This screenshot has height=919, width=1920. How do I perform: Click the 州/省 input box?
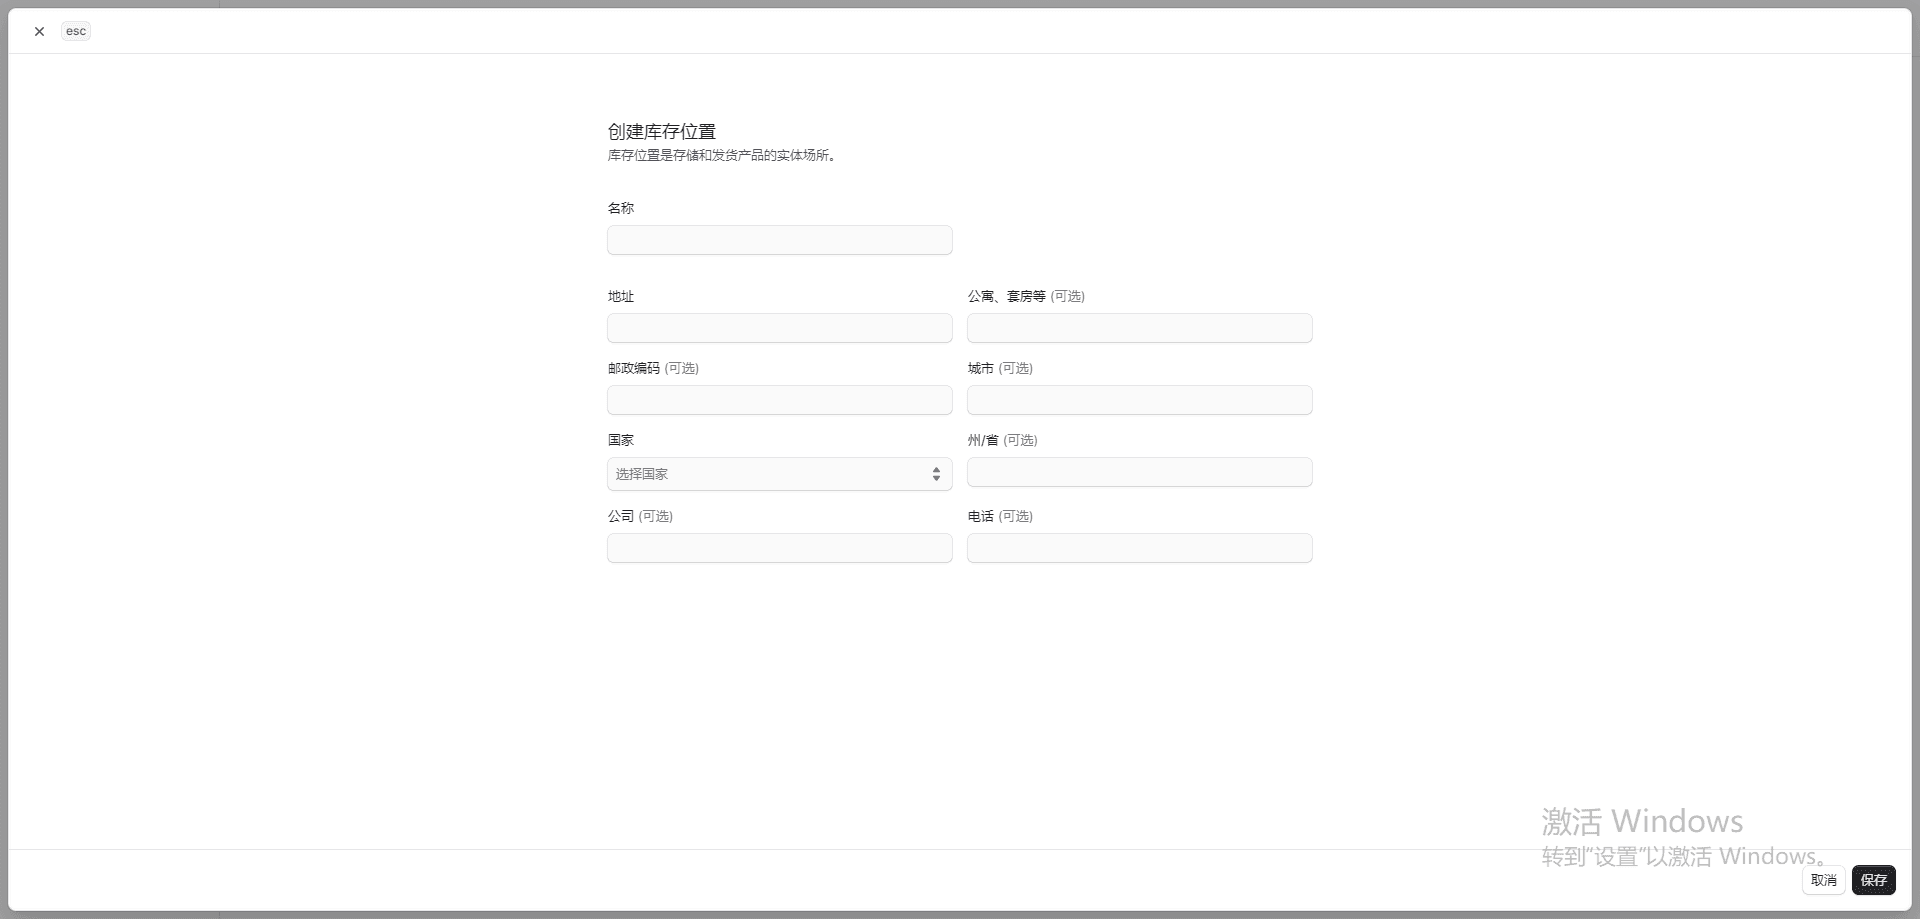[x=1139, y=472]
